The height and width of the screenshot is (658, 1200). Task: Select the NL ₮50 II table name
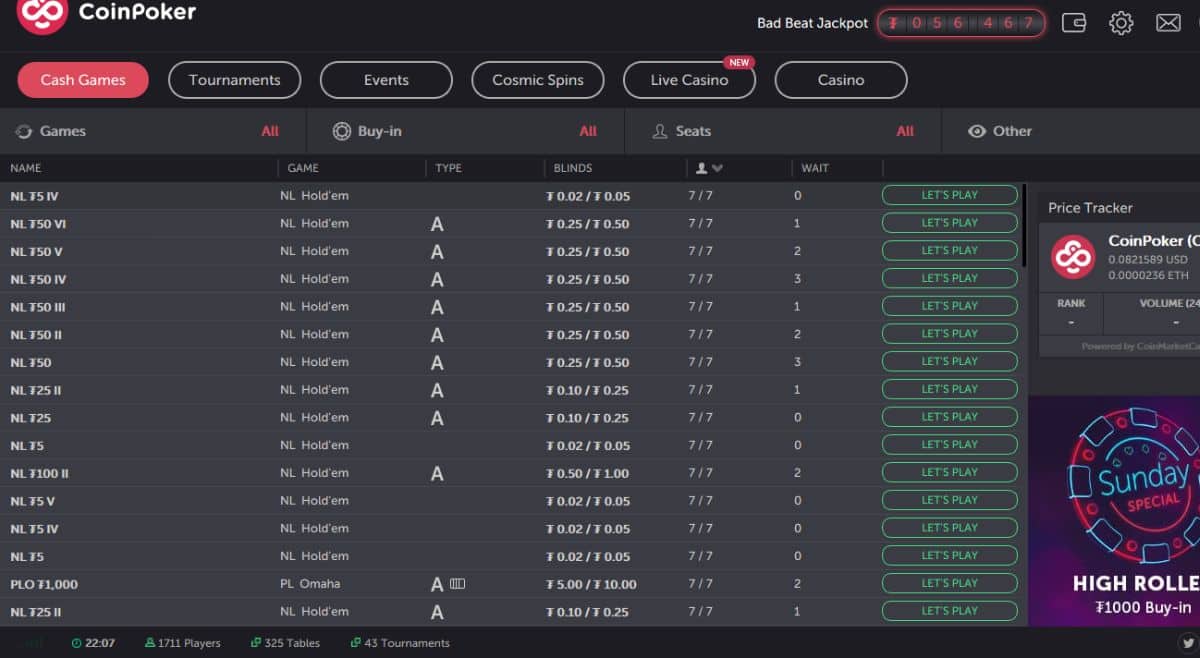(x=36, y=335)
